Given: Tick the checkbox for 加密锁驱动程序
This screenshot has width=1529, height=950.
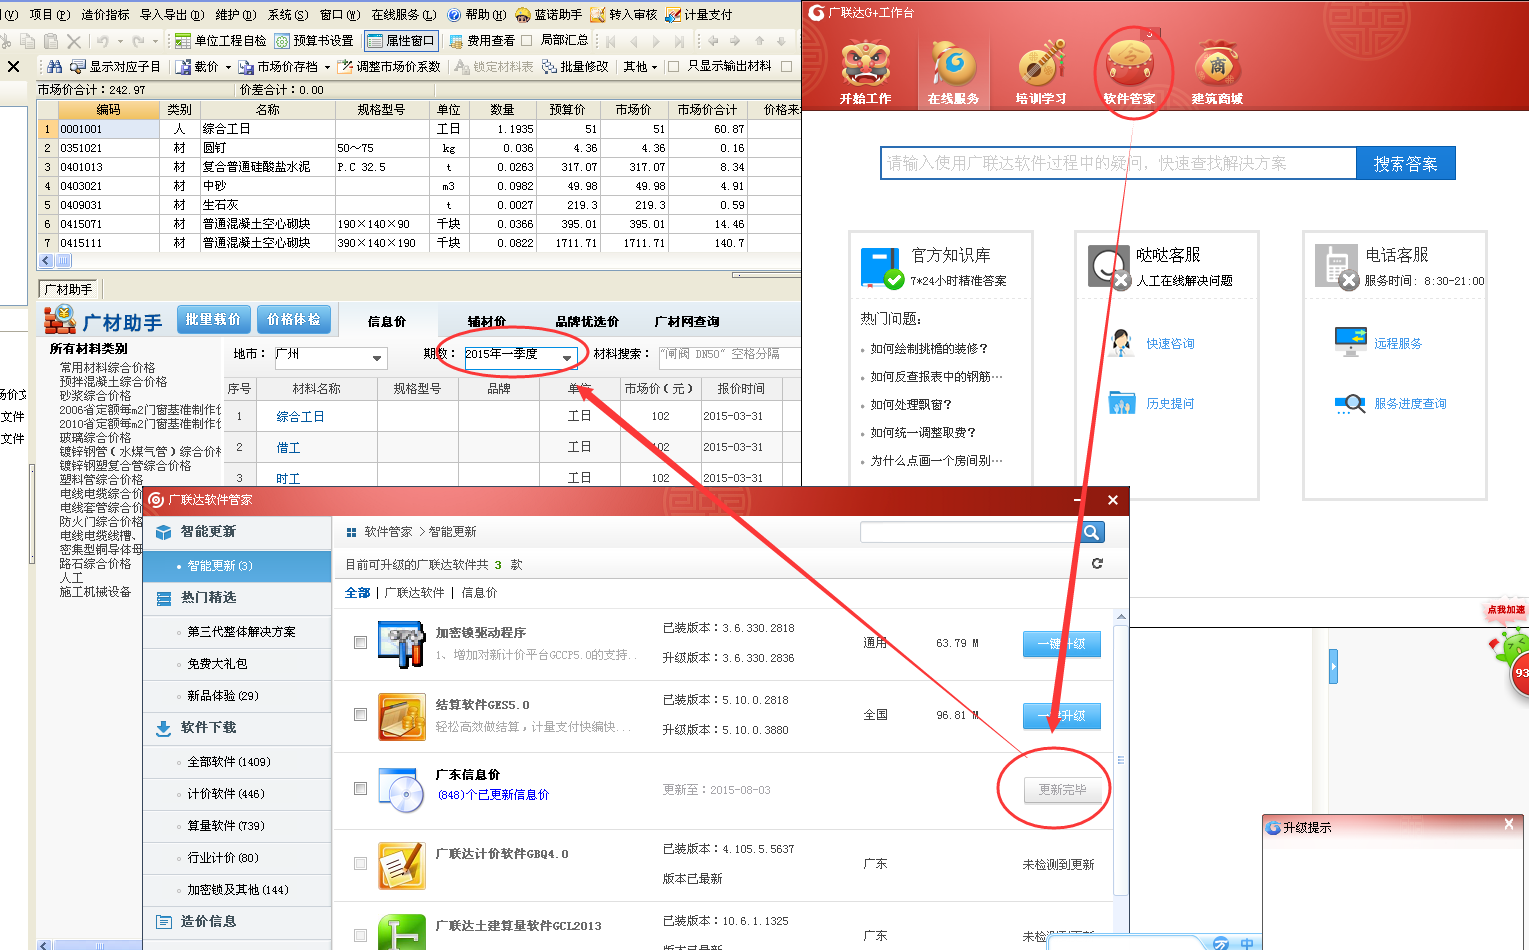Looking at the screenshot, I should point(360,642).
